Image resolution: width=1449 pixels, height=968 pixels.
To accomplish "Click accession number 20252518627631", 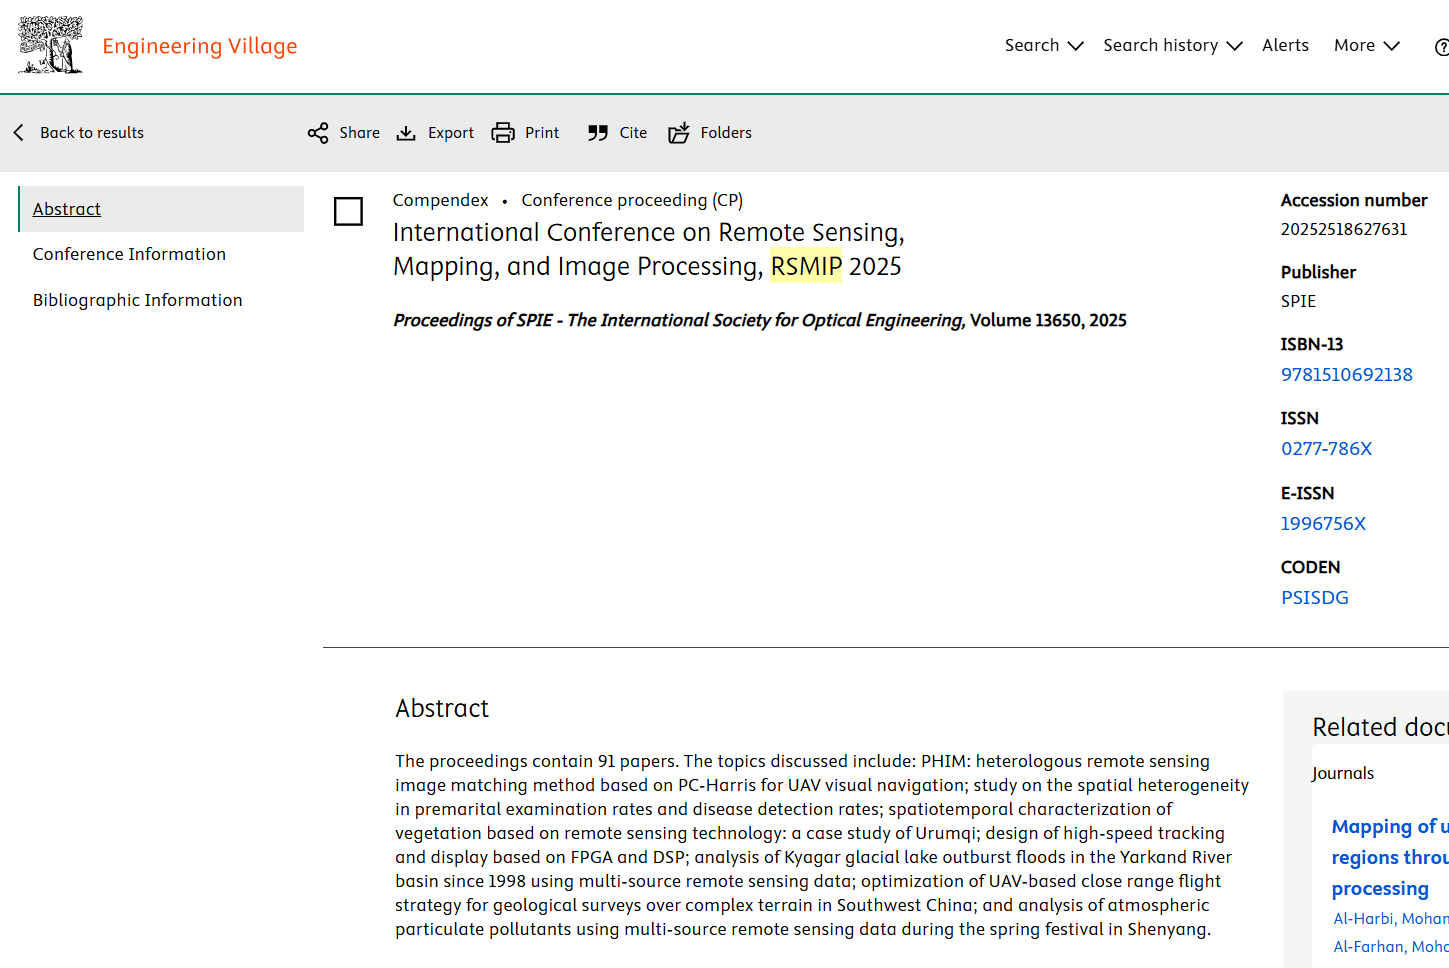I will pyautogui.click(x=1344, y=230).
